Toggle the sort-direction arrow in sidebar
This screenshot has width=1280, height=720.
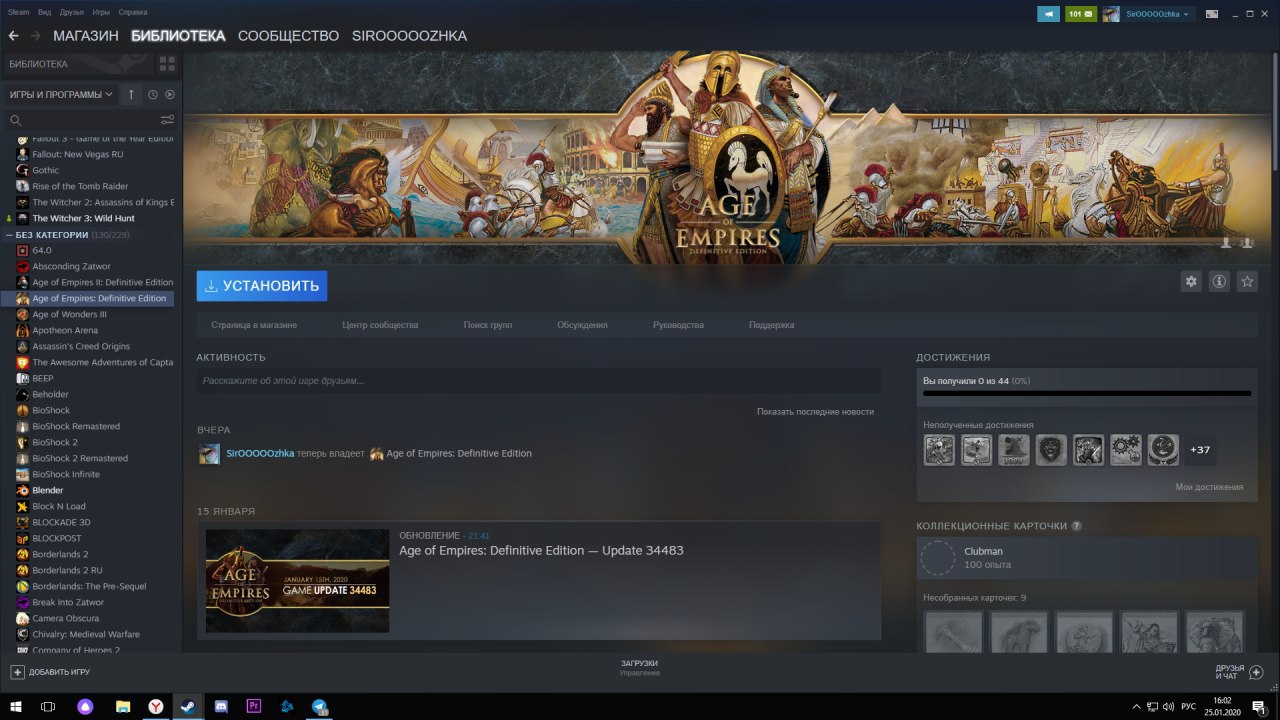[x=131, y=94]
